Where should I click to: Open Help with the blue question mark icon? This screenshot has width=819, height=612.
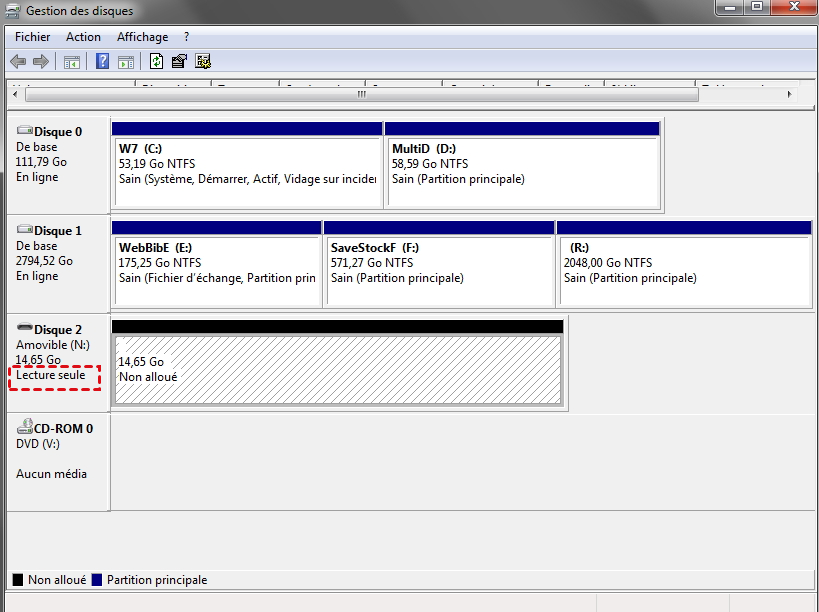click(102, 62)
